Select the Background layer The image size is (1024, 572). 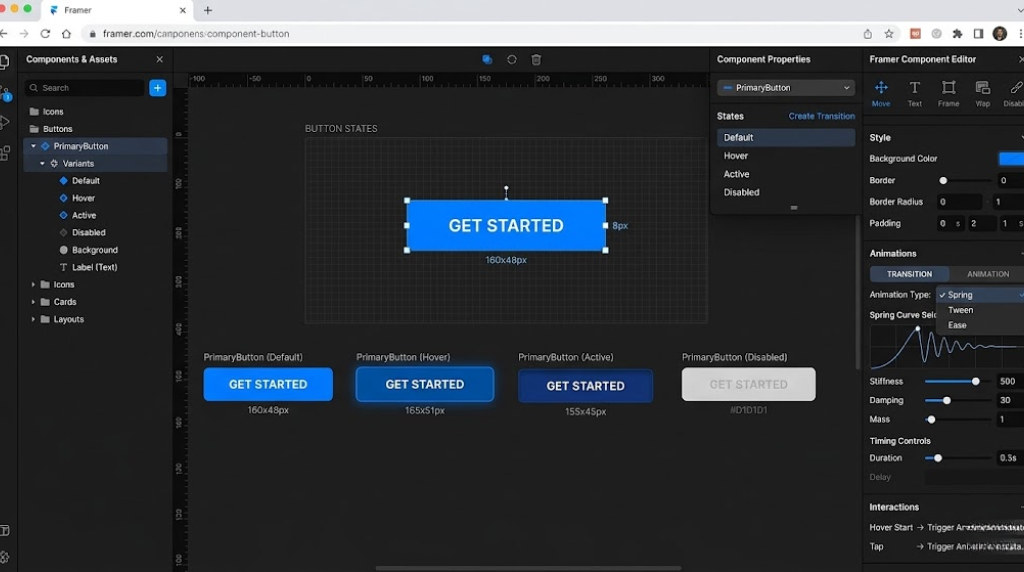coord(95,249)
